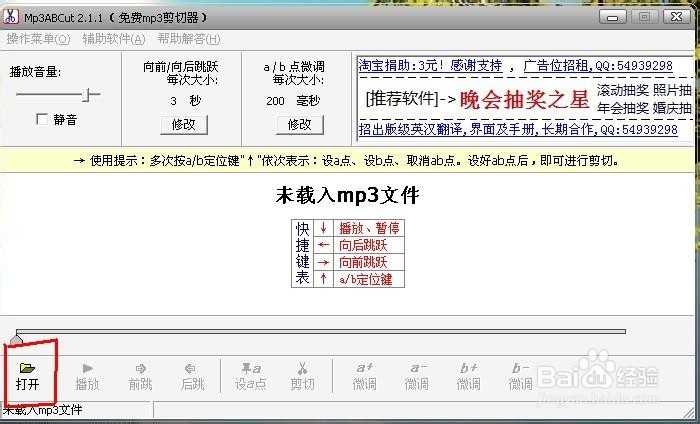The image size is (700, 424).
Task: Click 修改 under a/b点微调 size
Action: (300, 125)
